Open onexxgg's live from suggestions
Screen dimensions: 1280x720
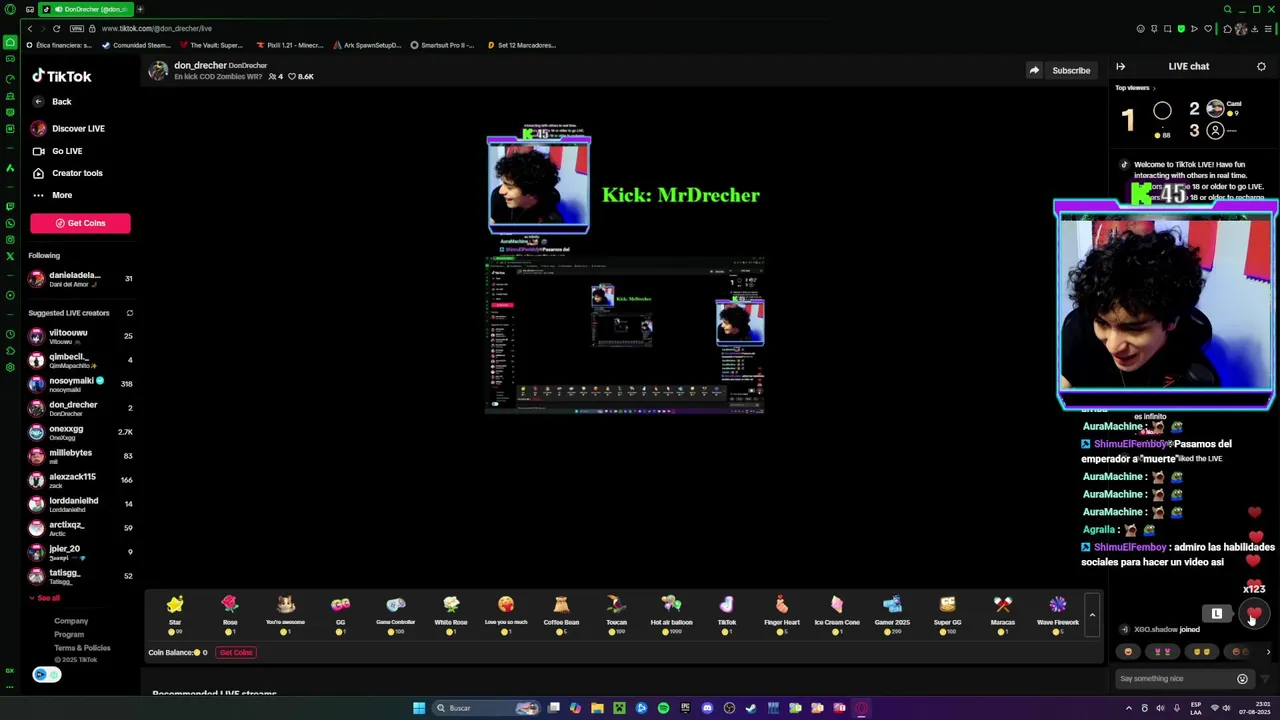[80, 432]
